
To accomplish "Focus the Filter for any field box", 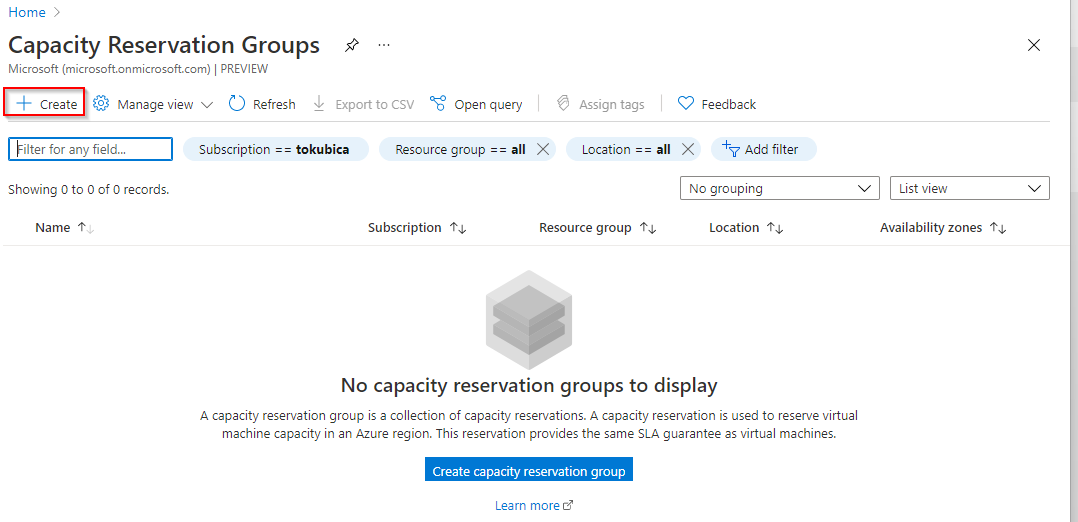I will click(x=91, y=149).
